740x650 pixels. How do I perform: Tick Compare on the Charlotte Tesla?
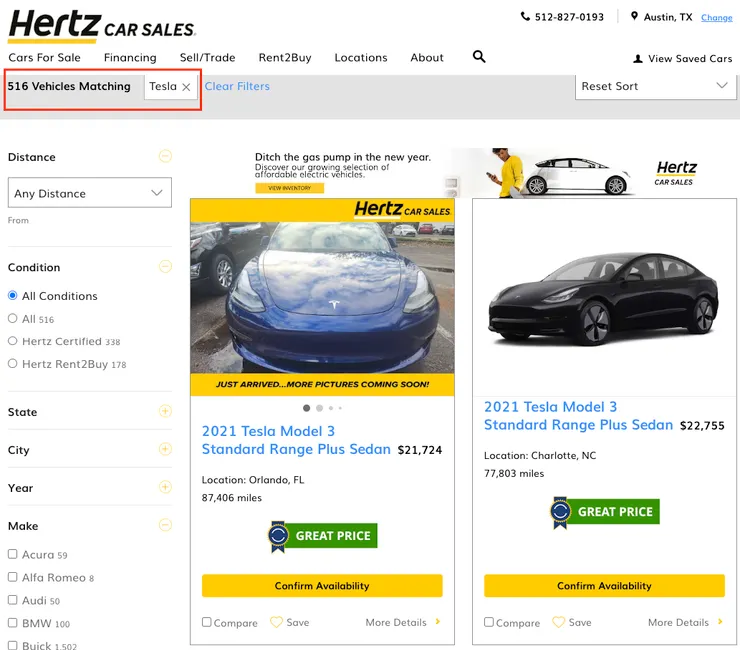(489, 622)
